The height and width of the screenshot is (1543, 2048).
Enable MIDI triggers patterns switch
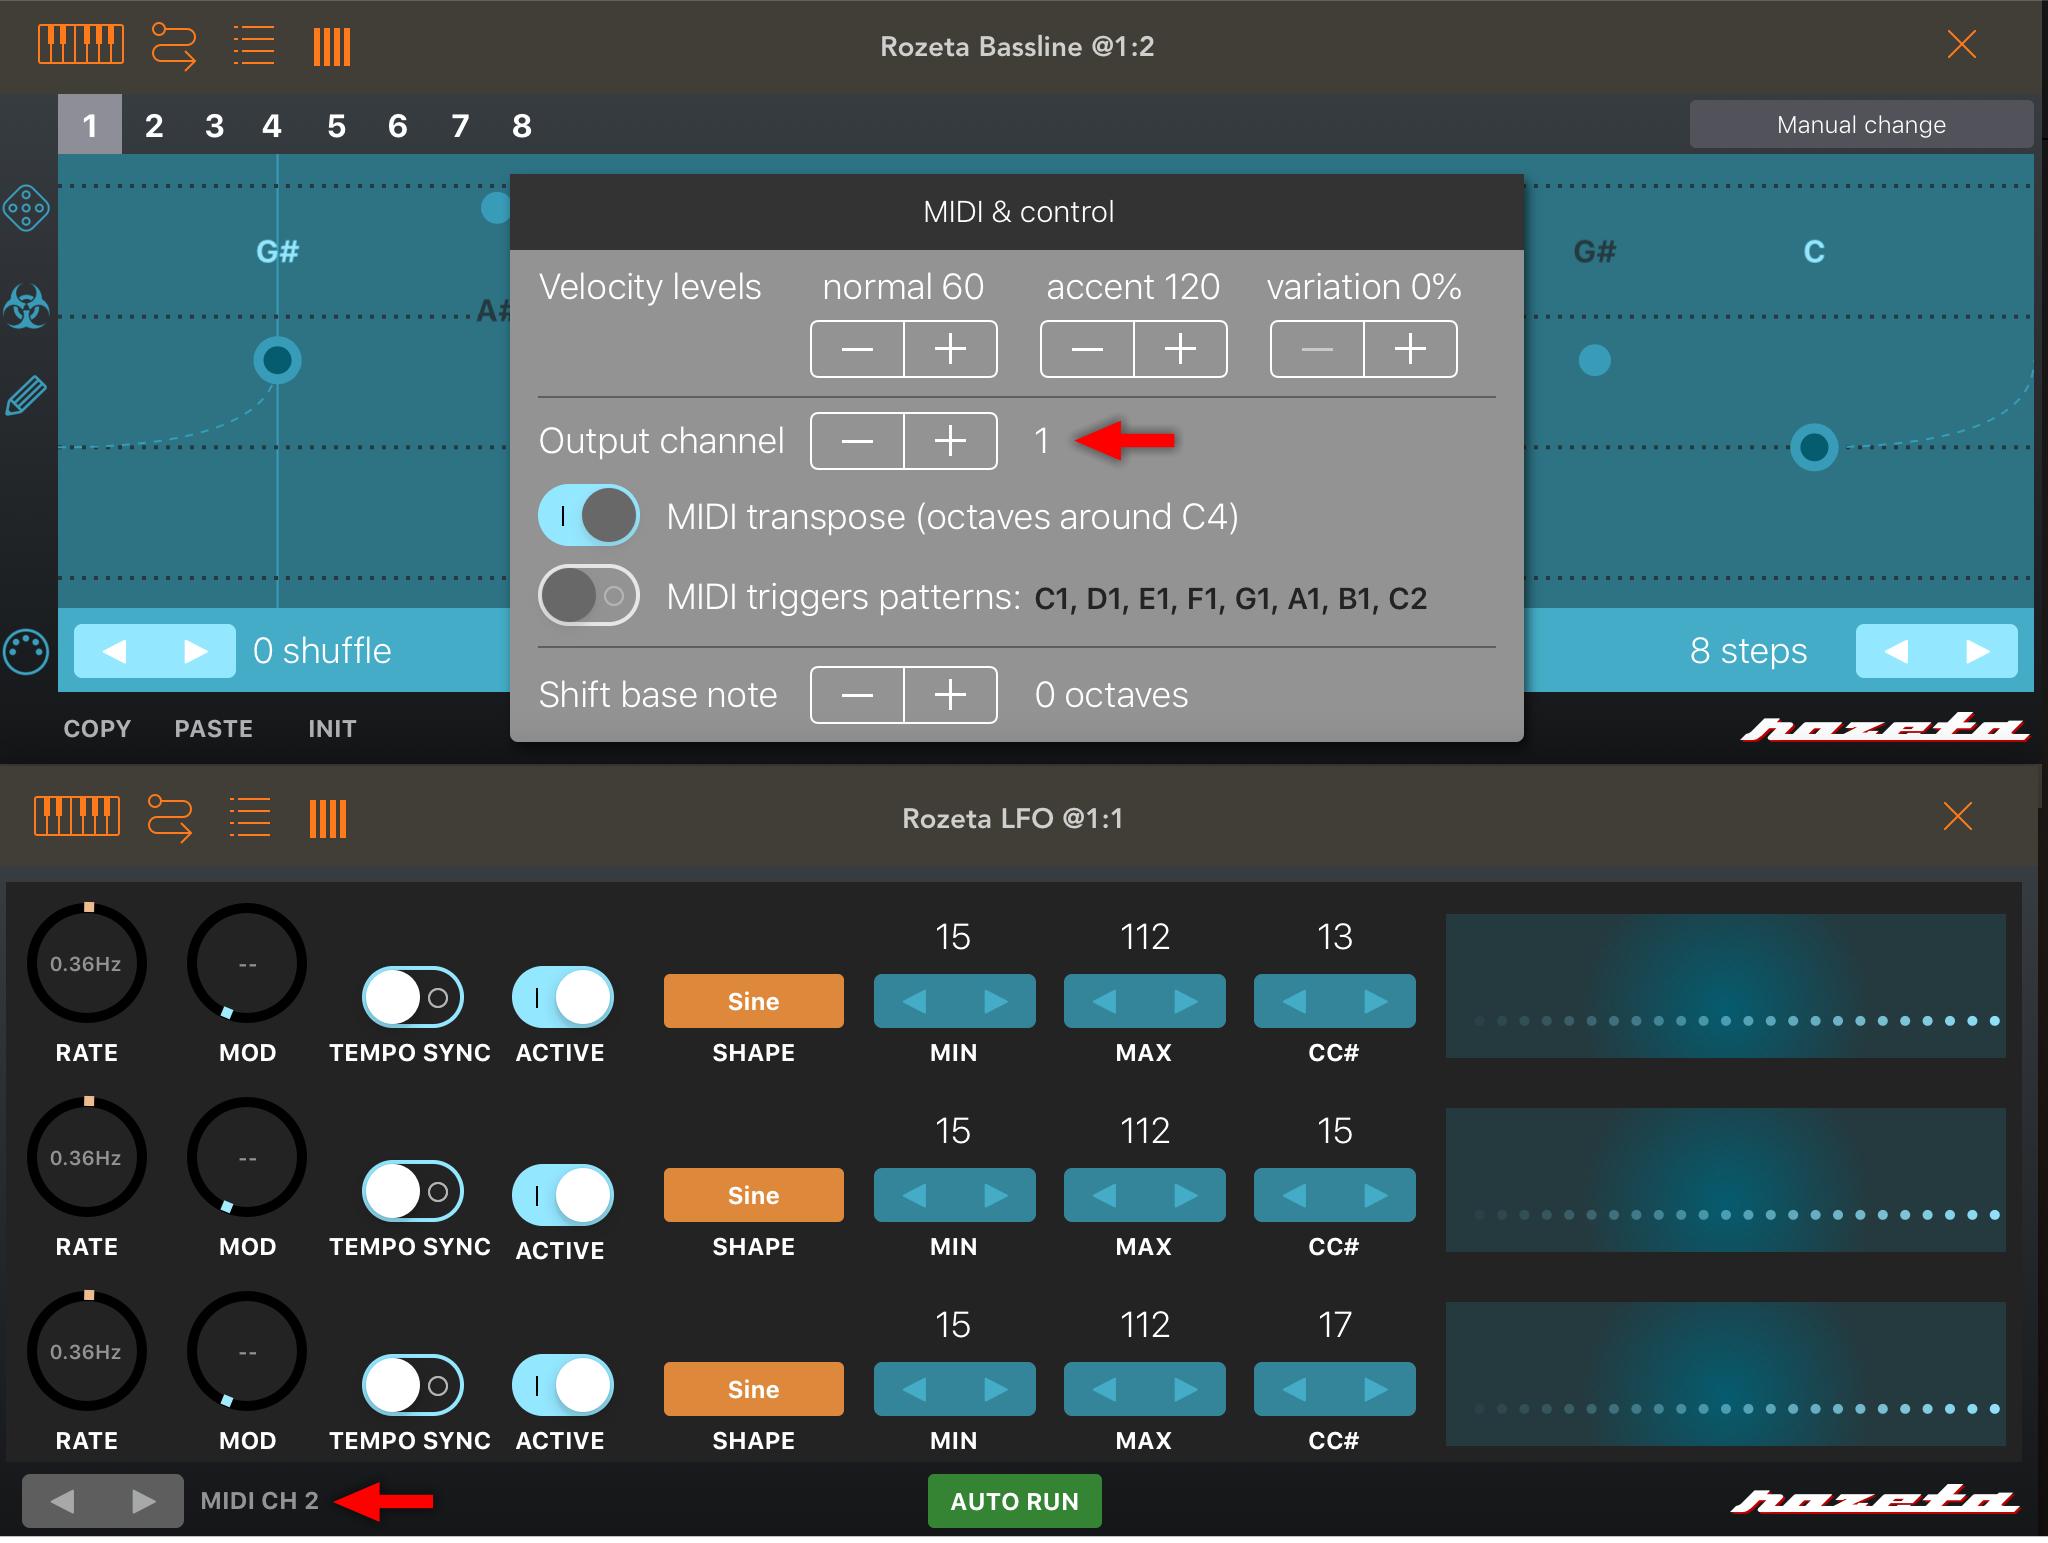589,595
